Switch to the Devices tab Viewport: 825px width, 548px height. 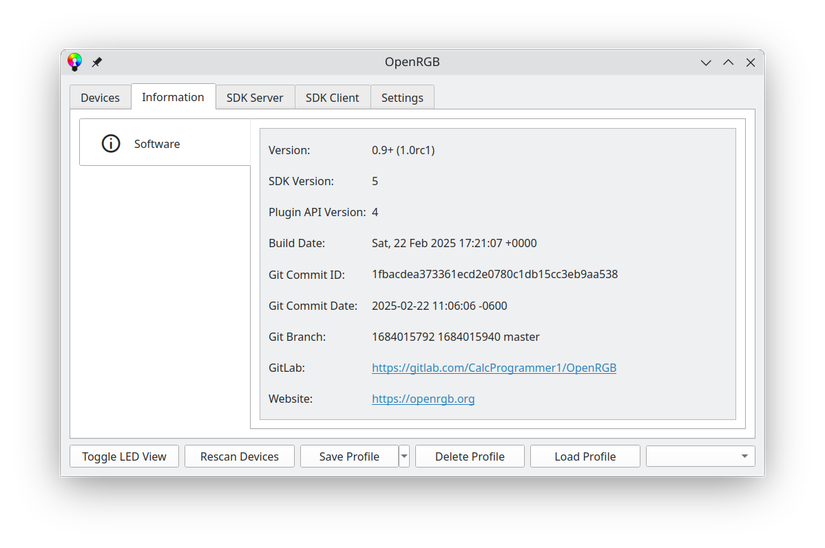(100, 98)
